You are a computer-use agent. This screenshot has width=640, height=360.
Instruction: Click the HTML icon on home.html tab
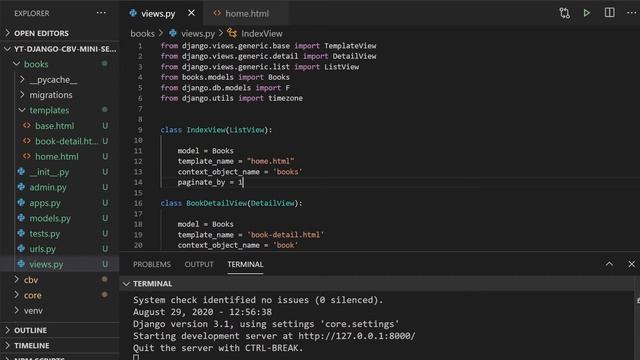(x=217, y=13)
